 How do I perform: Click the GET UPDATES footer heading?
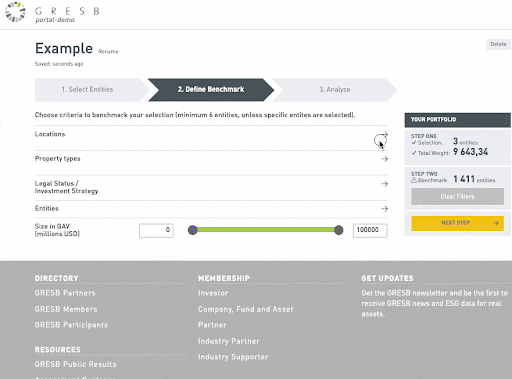387,278
